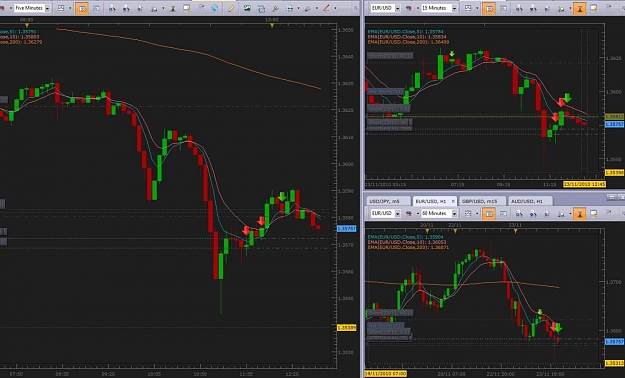Open chart type icon in 60 Minutes toolbar
The image size is (625, 378).
[x=468, y=213]
